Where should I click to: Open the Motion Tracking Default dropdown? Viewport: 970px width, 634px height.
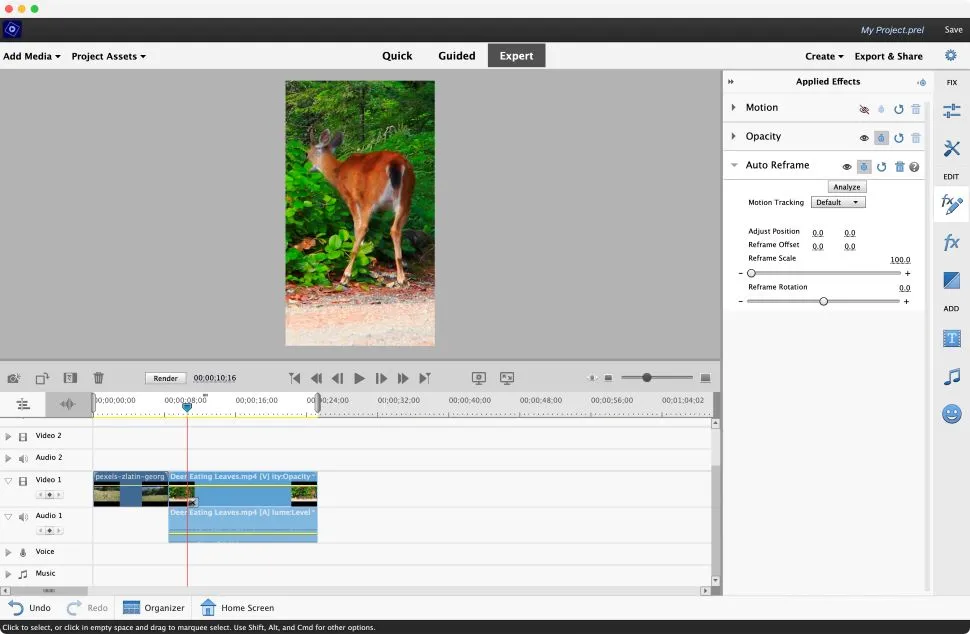(x=838, y=202)
